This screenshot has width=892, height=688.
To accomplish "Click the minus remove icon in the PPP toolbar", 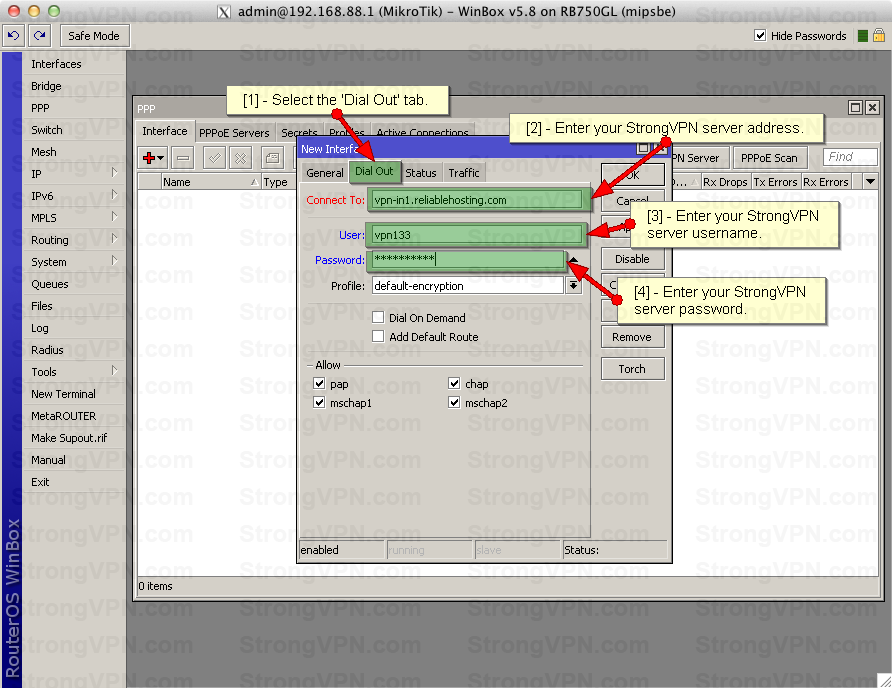I will click(x=183, y=158).
